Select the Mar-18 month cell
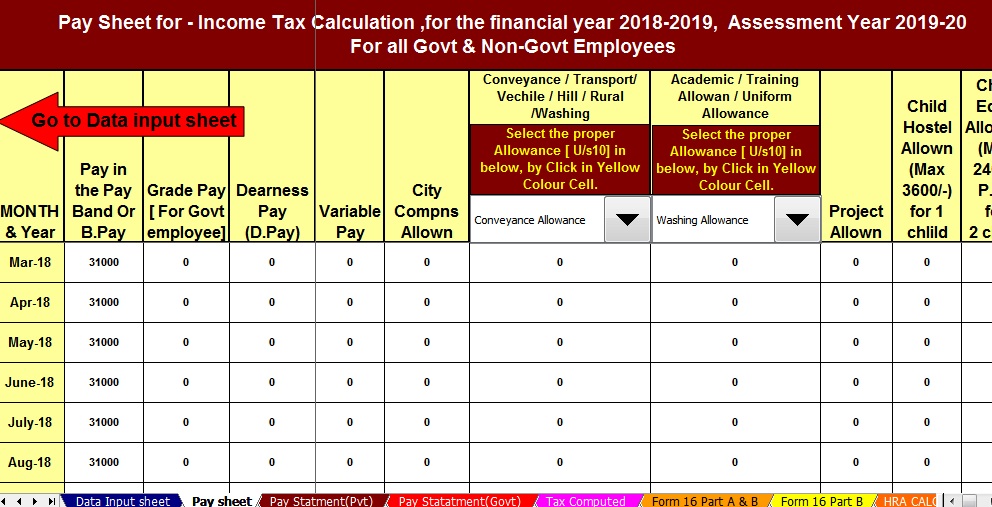The image size is (992, 507). [x=32, y=262]
